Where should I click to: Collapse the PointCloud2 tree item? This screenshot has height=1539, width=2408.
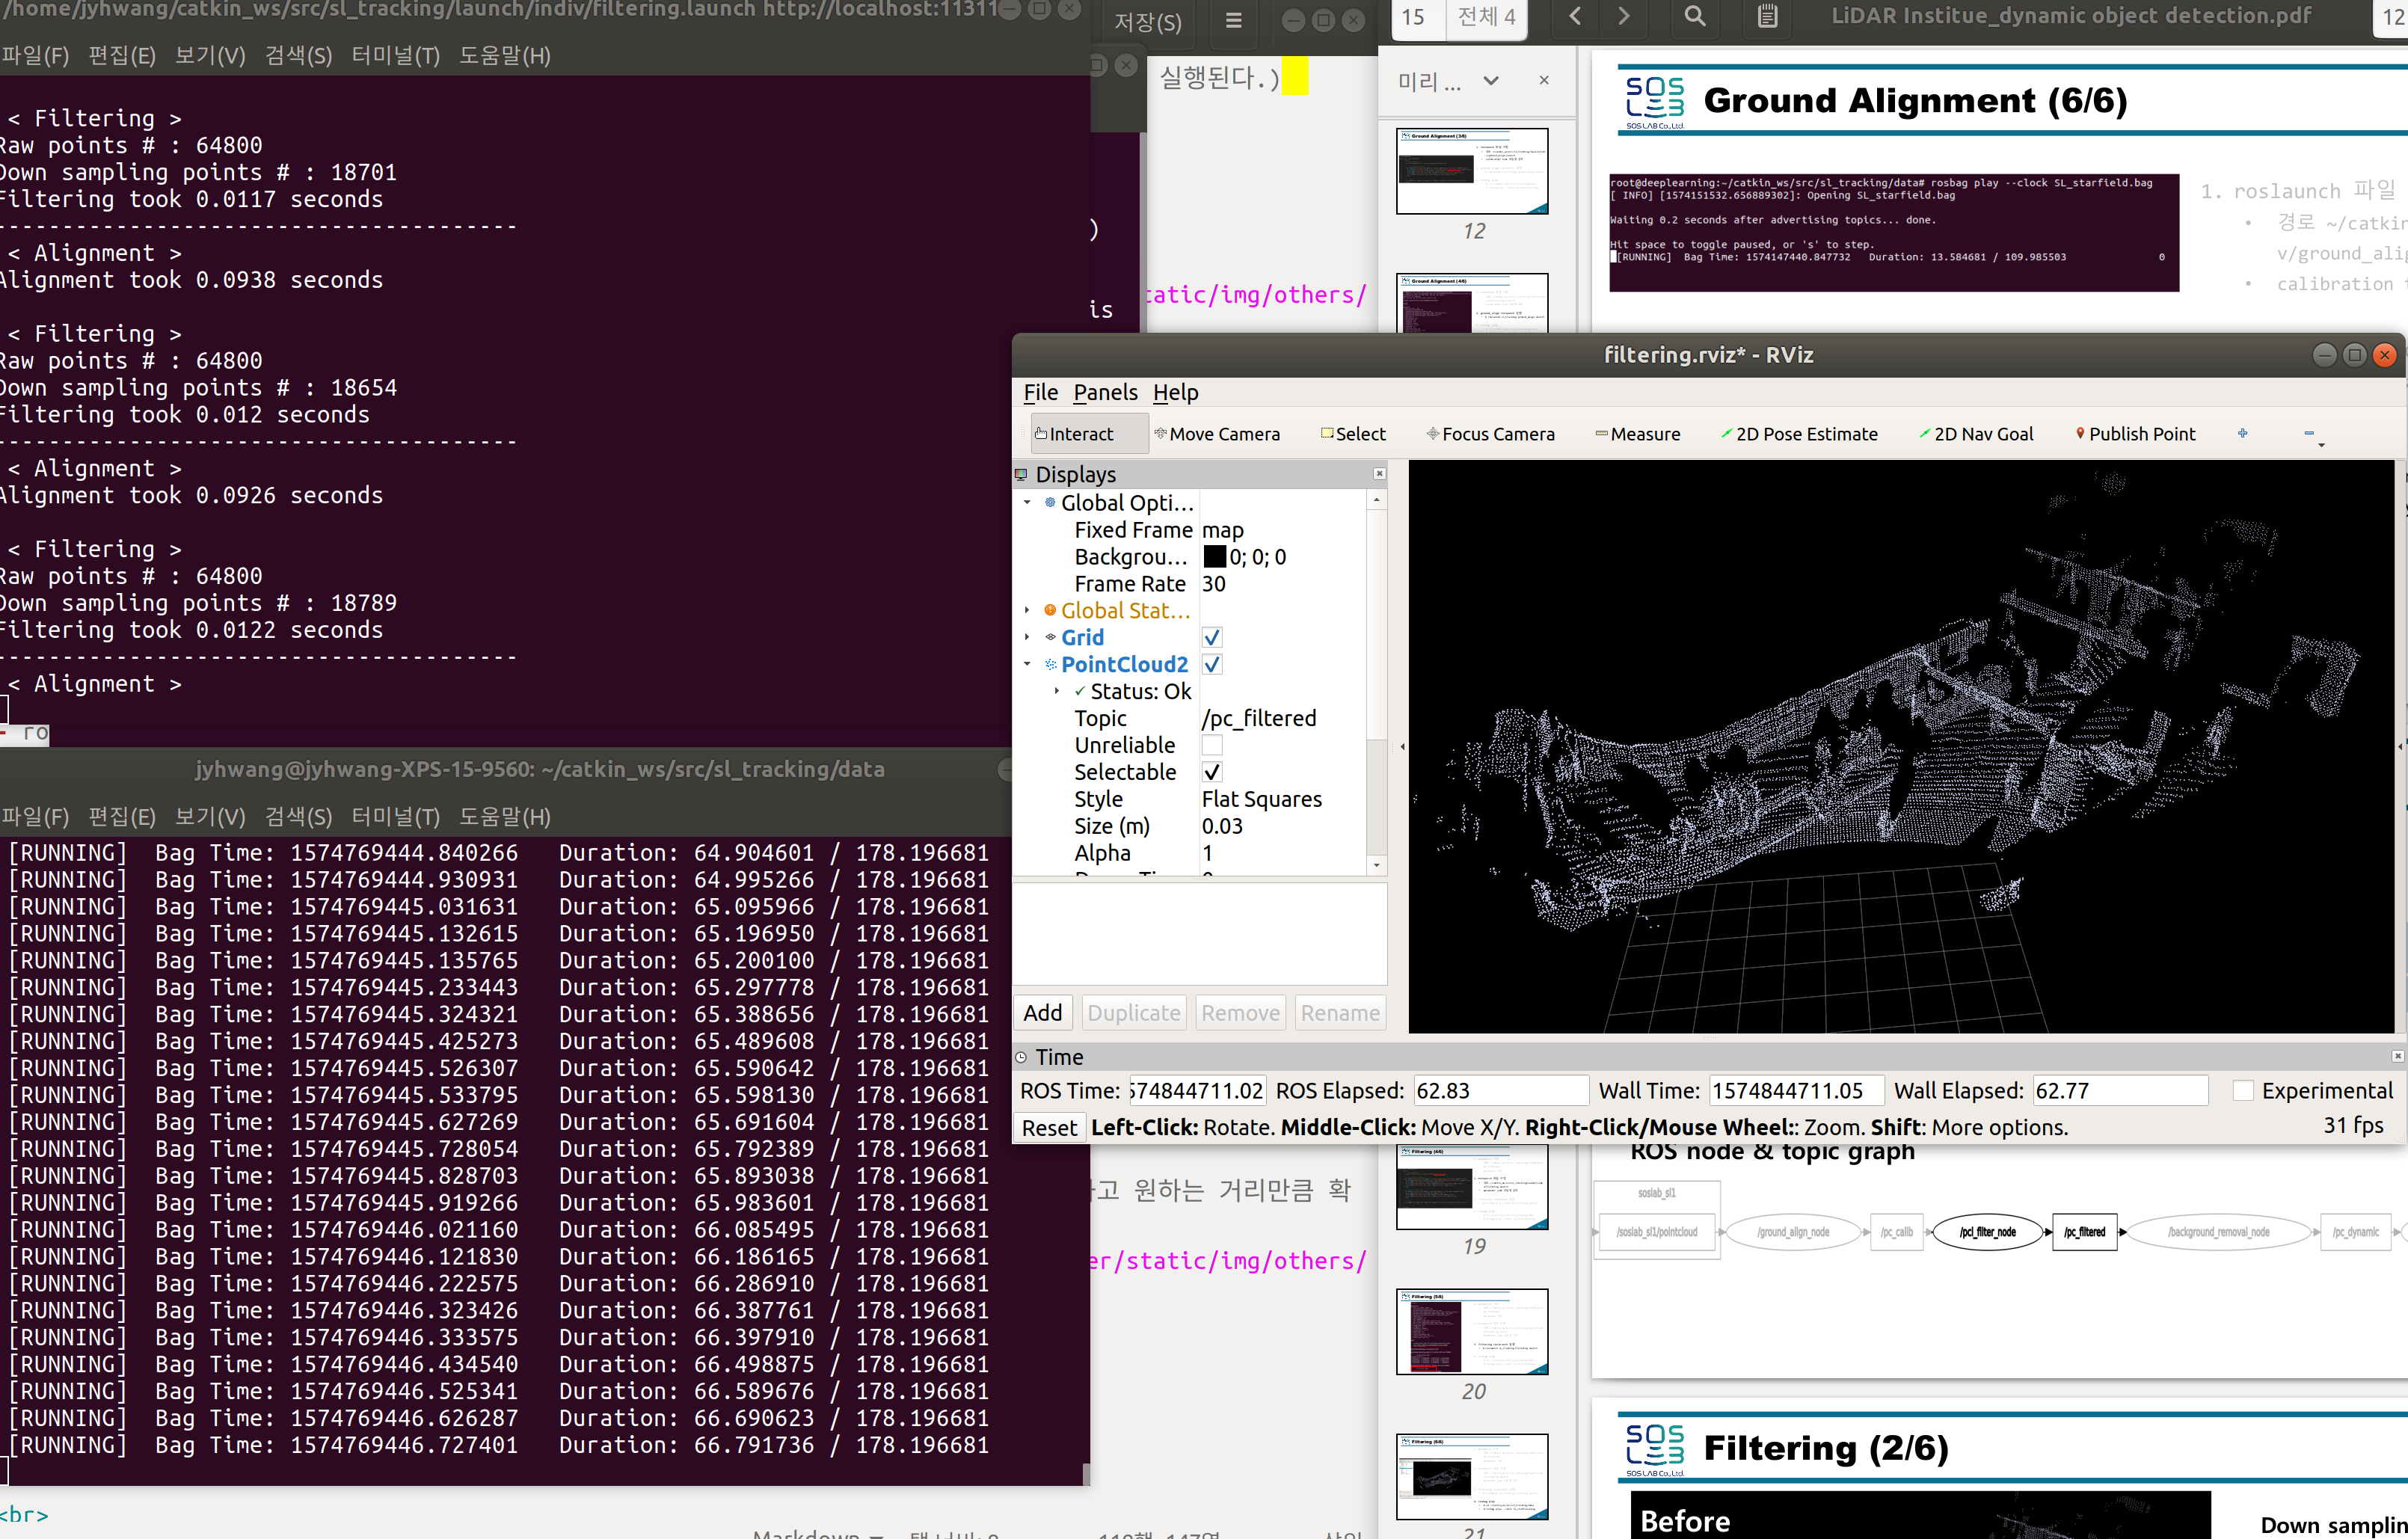[1027, 665]
